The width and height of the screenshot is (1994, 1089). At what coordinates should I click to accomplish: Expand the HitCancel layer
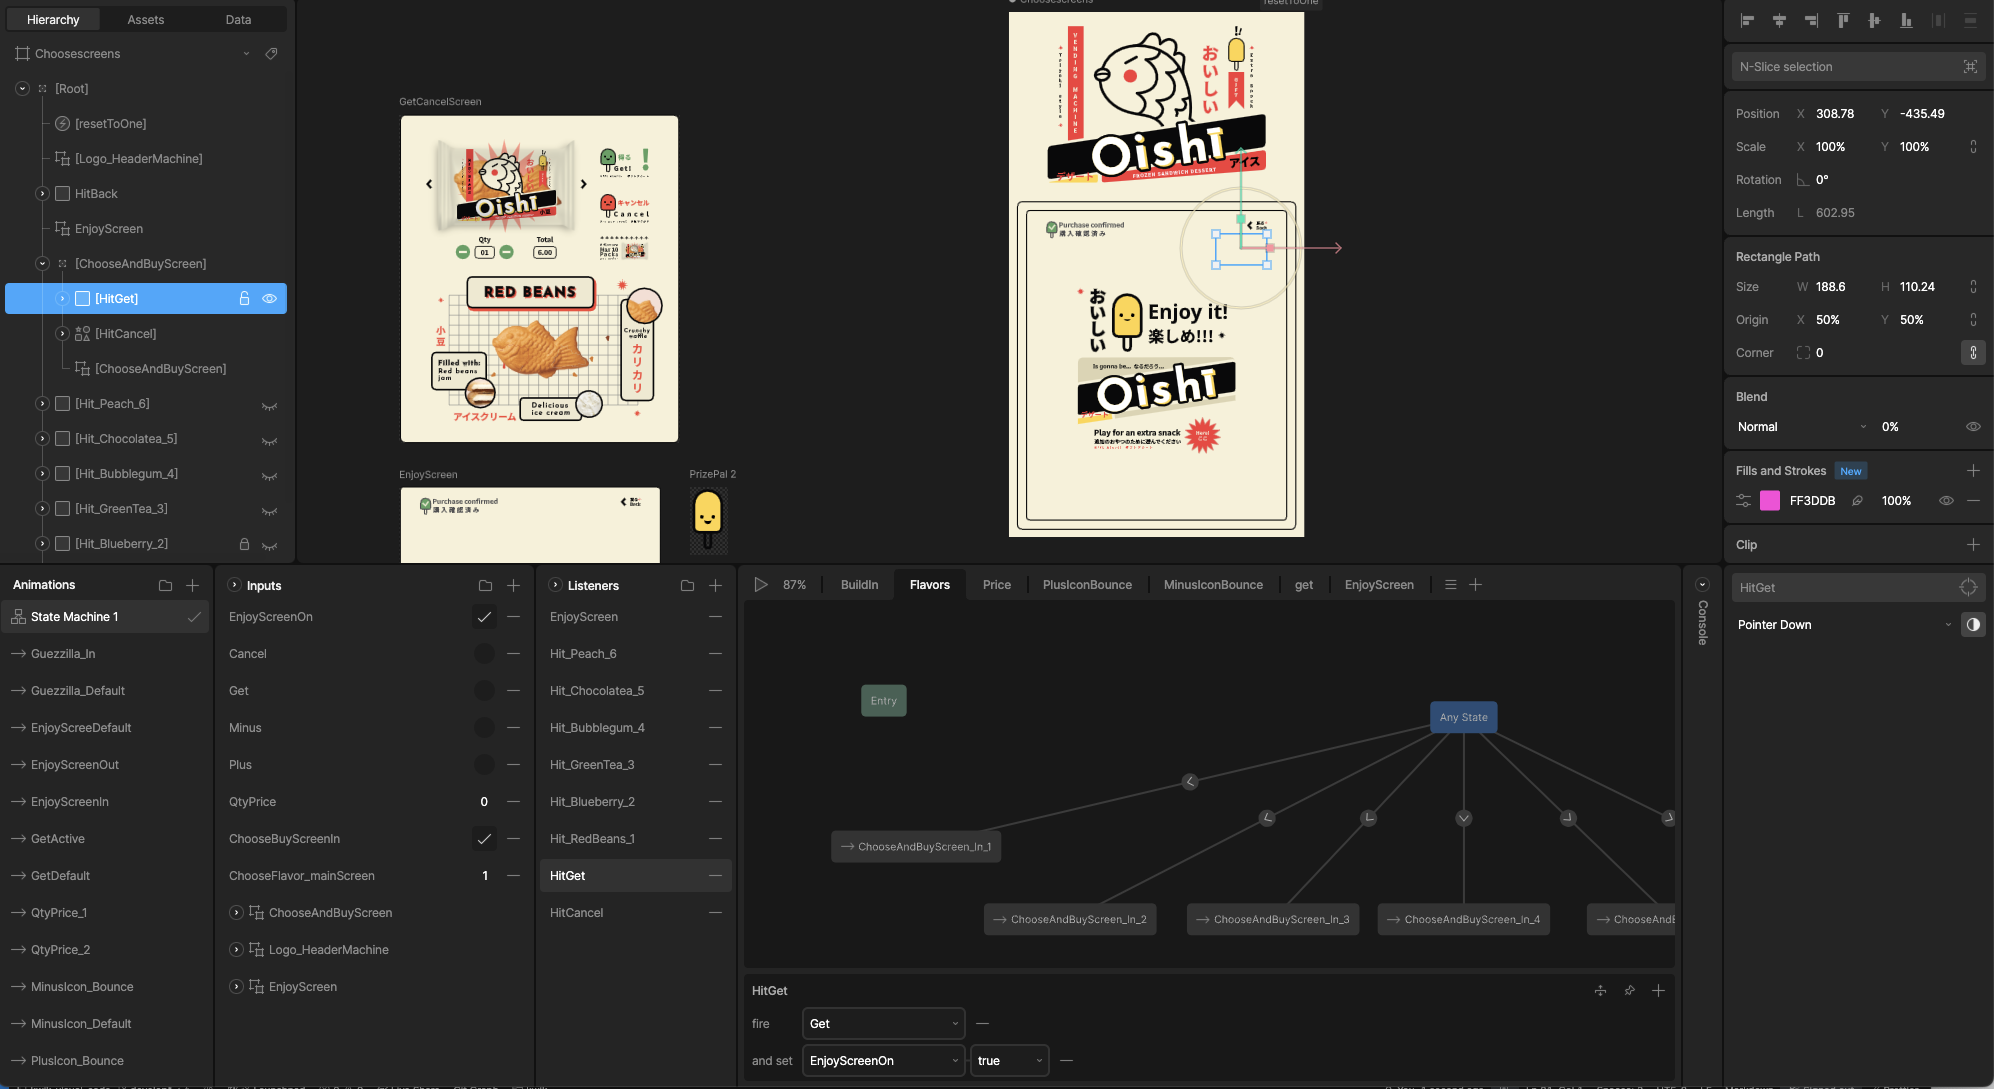tap(62, 333)
